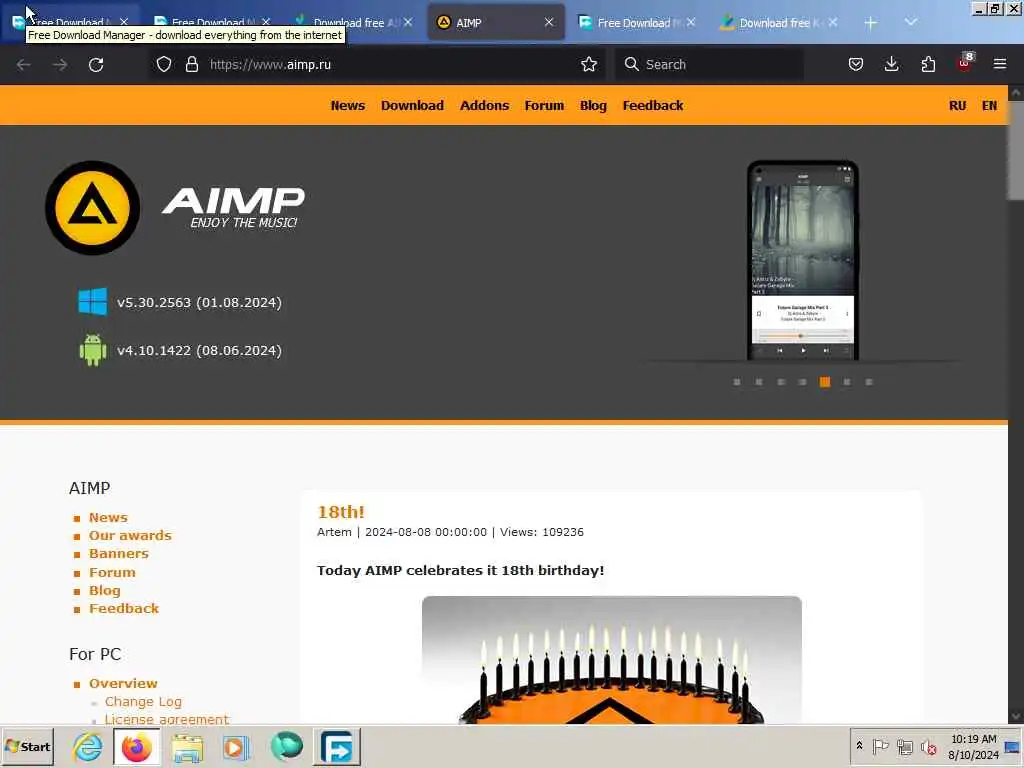
Task: Open the Addons menu item
Action: [484, 105]
